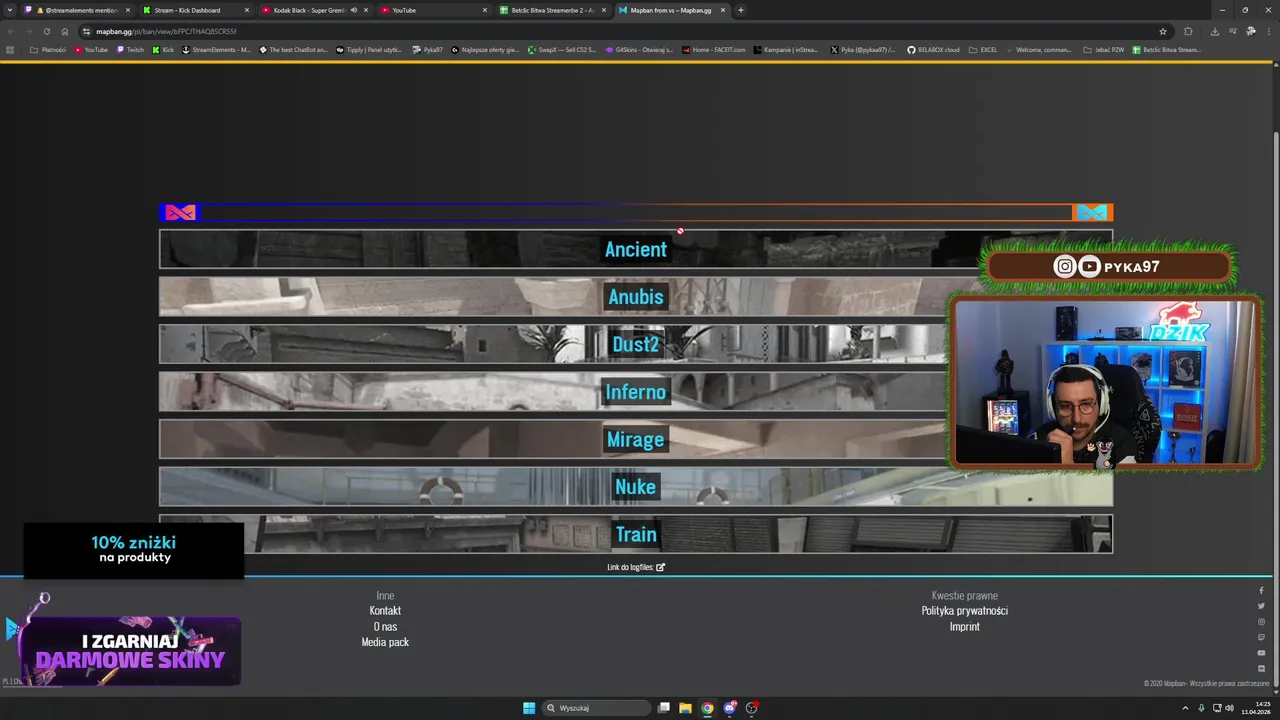The width and height of the screenshot is (1280, 720).
Task: Open a new browser tab
Action: click(741, 10)
